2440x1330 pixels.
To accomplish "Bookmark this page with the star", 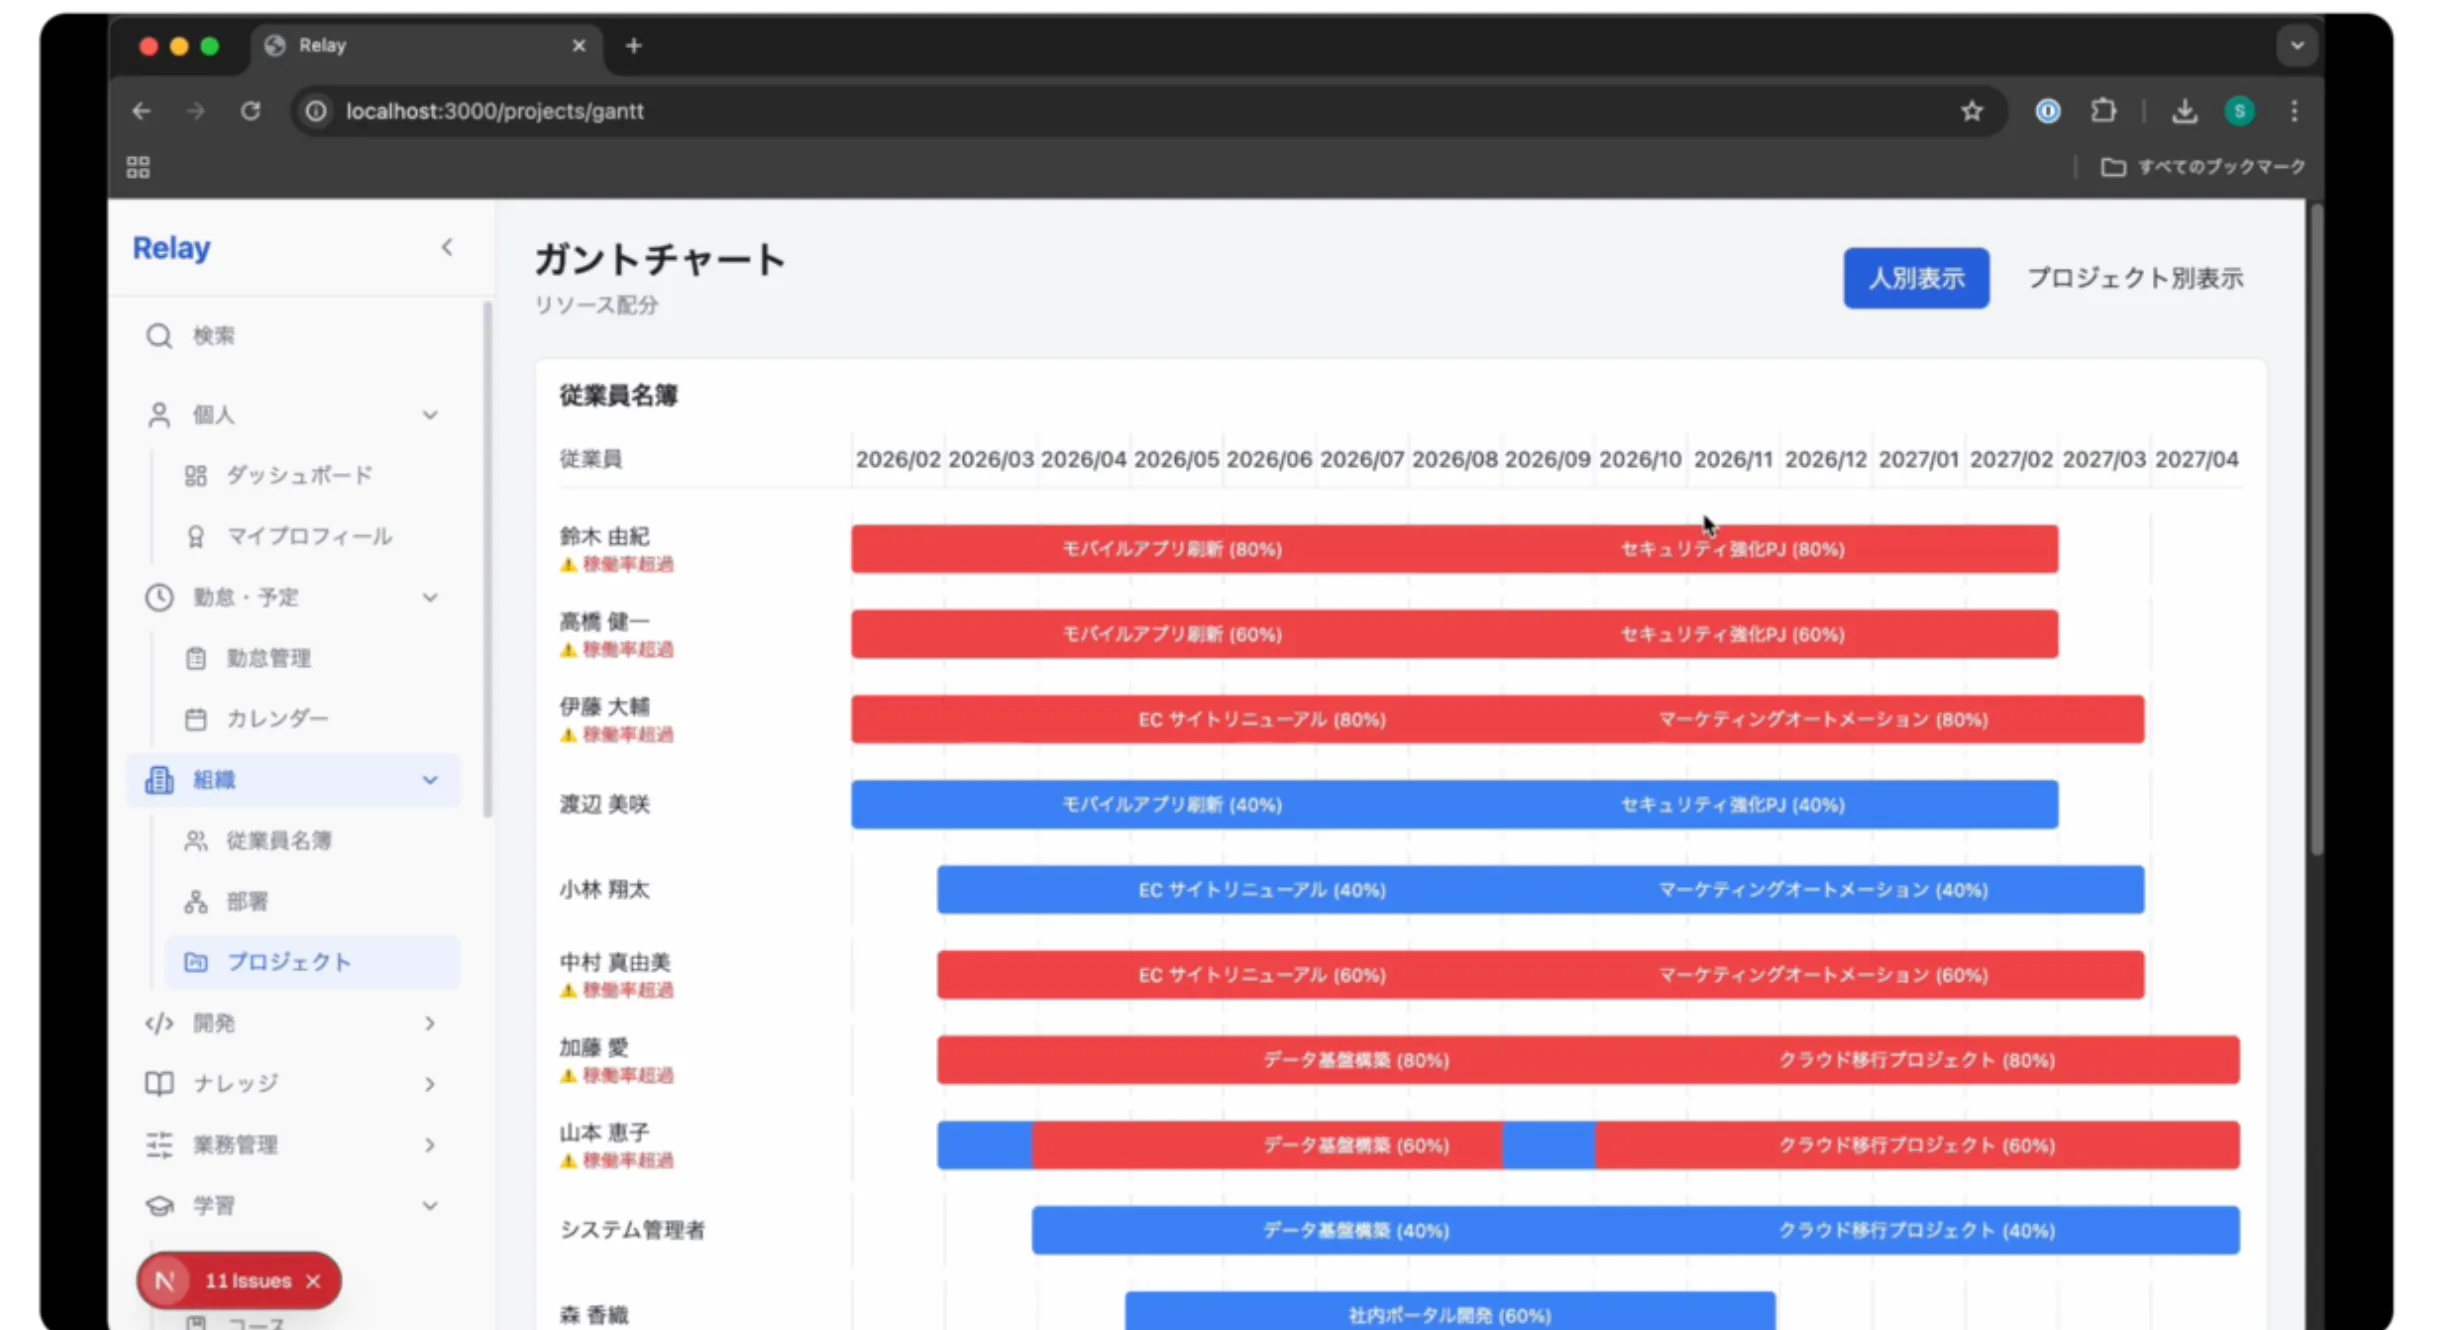I will [x=1971, y=111].
